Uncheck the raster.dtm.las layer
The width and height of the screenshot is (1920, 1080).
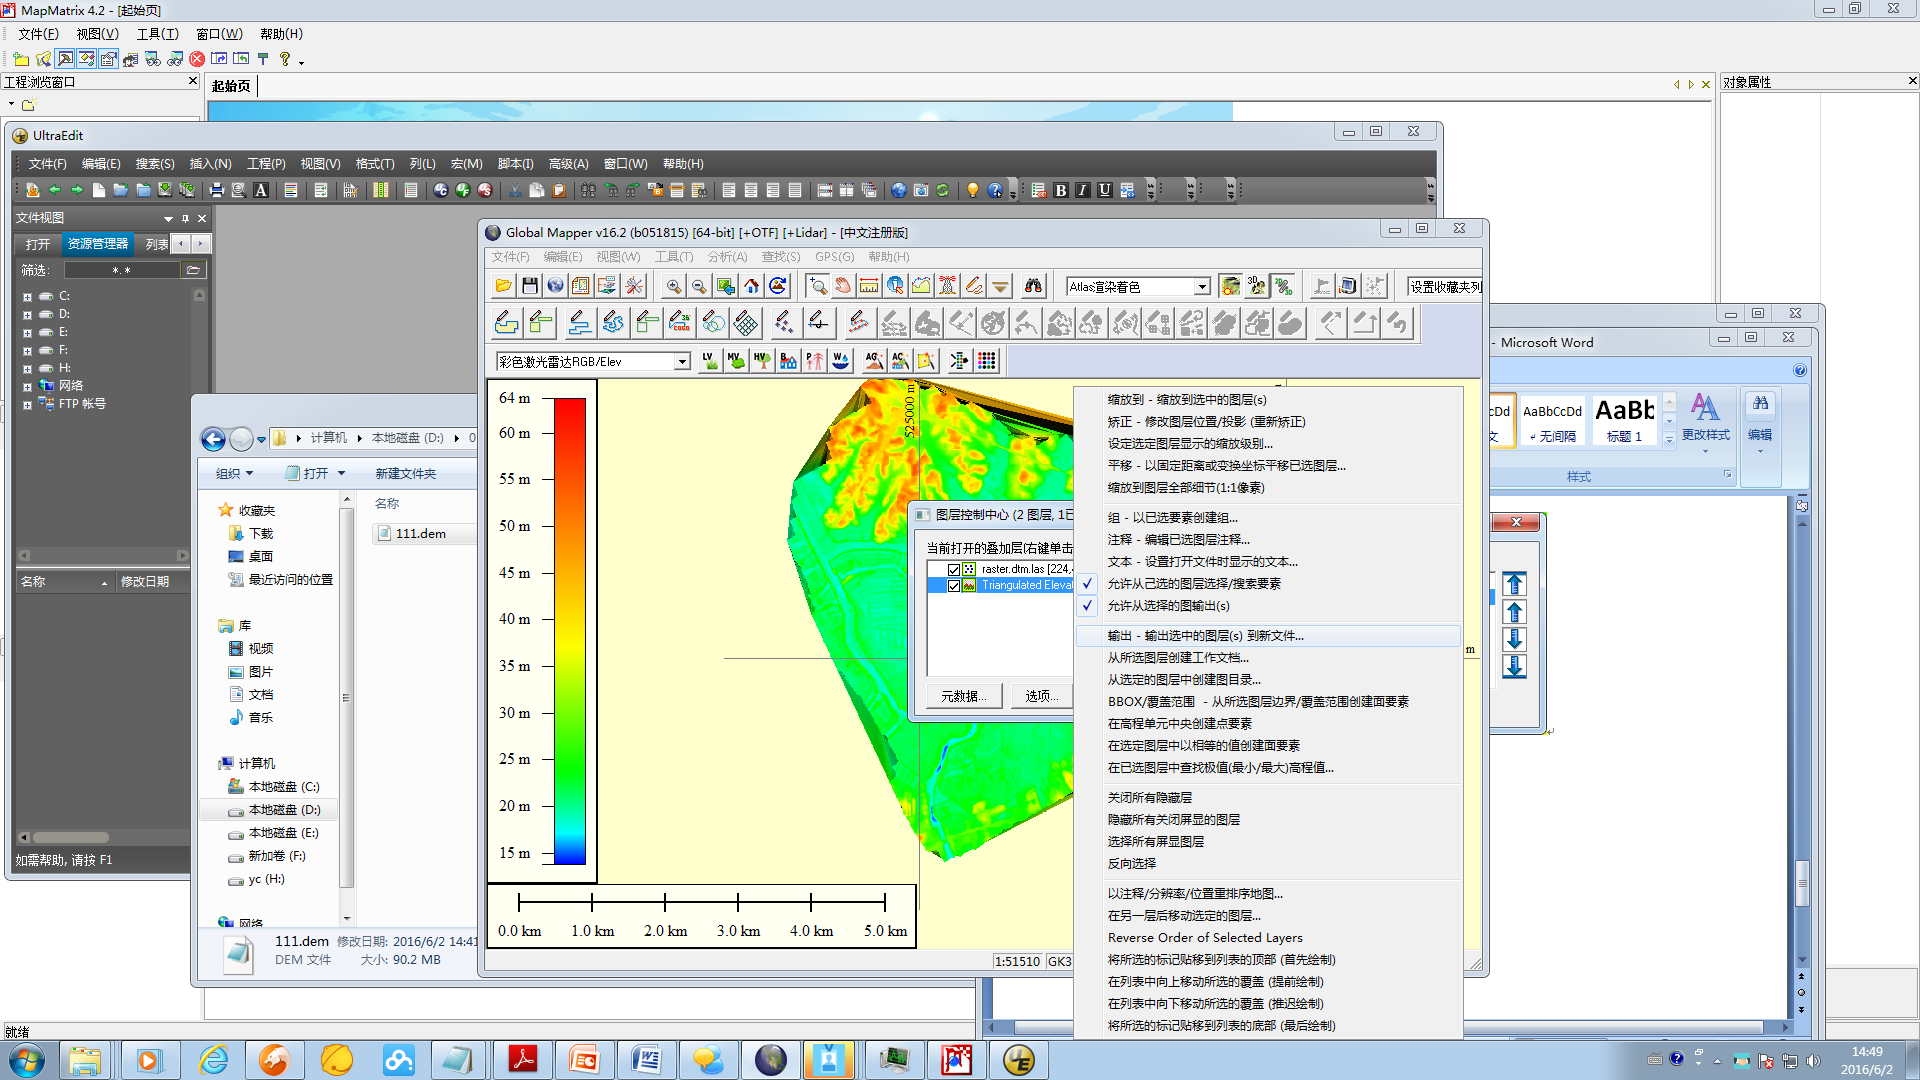[x=953, y=569]
